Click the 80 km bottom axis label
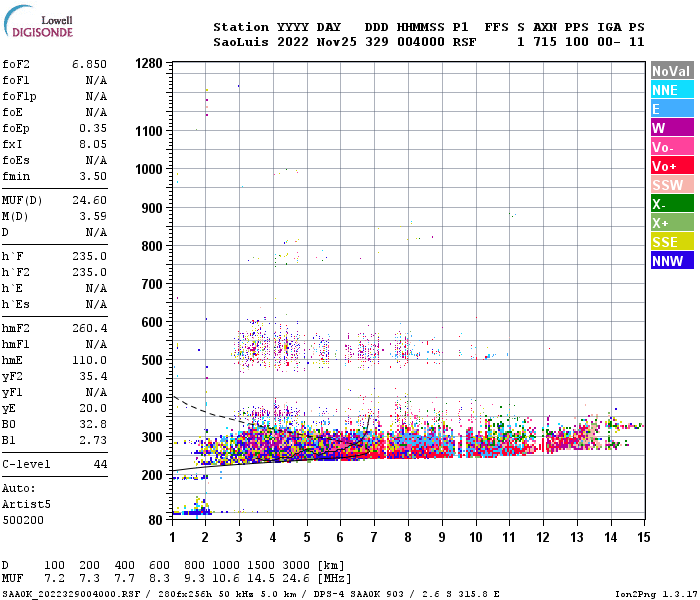This screenshot has height=600, width=700. (x=155, y=521)
